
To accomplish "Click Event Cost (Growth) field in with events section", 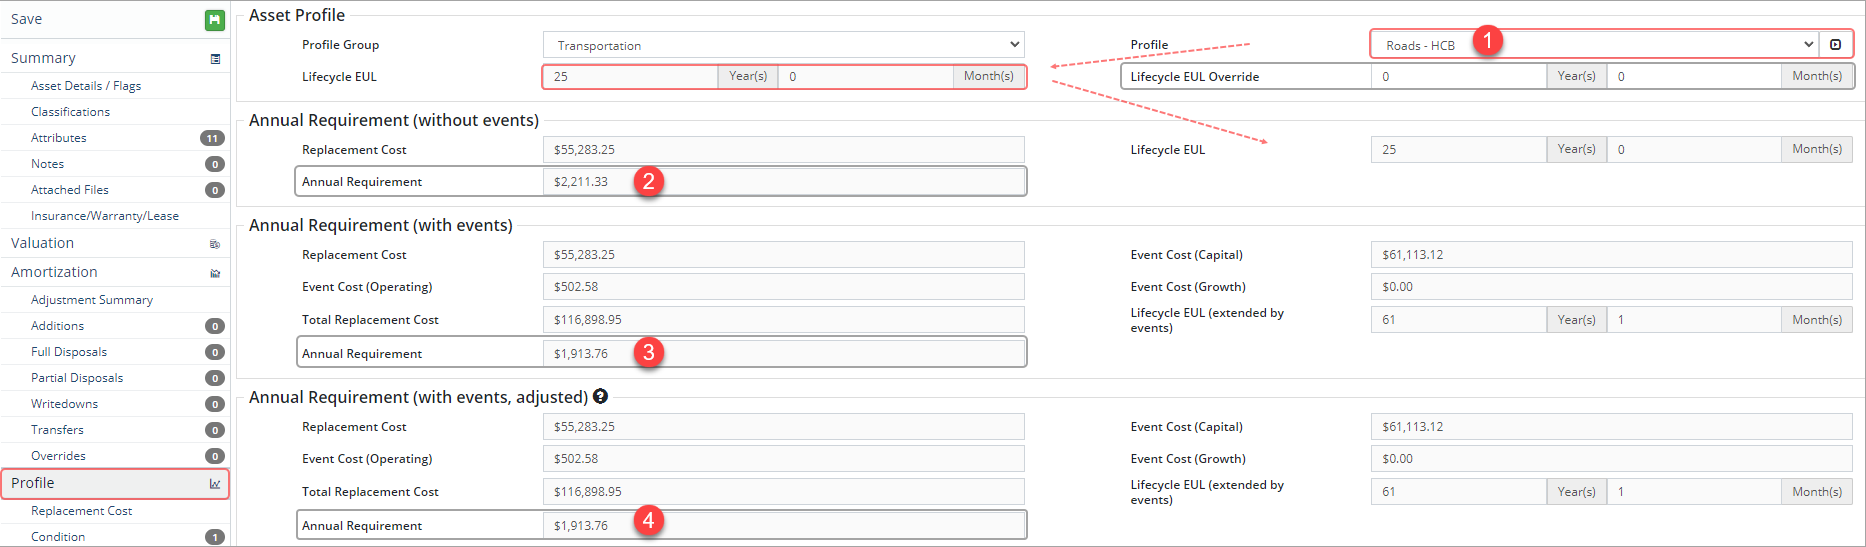I will click(1612, 287).
